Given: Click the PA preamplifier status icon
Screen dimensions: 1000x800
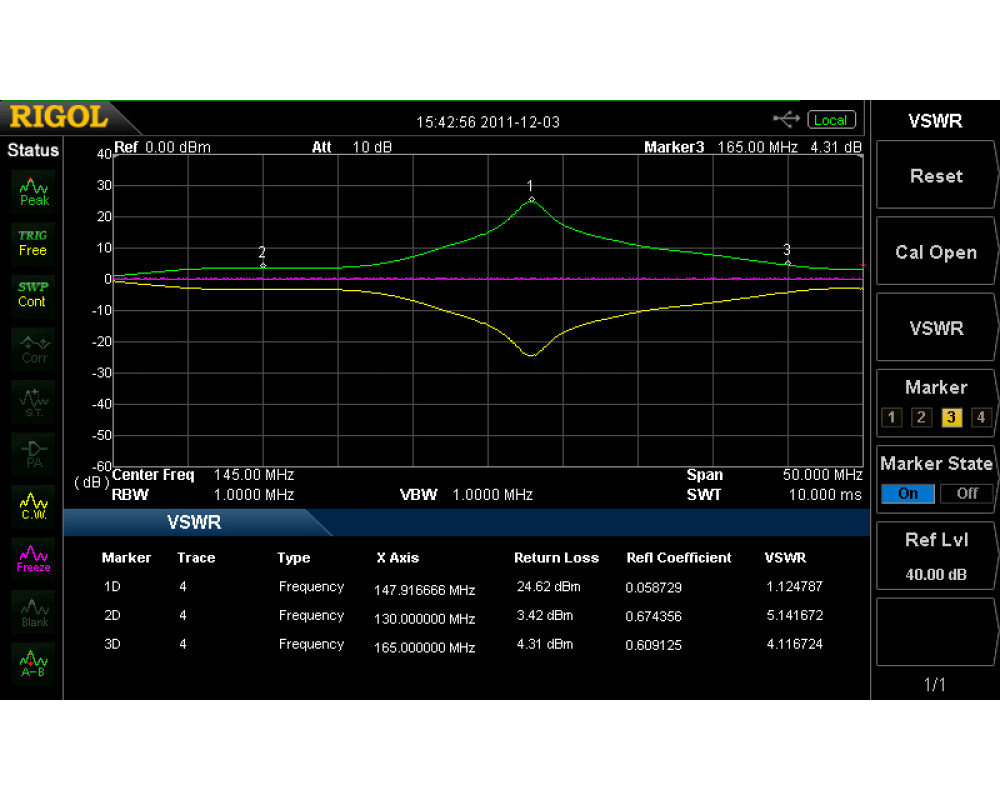Looking at the screenshot, I should pos(34,452).
